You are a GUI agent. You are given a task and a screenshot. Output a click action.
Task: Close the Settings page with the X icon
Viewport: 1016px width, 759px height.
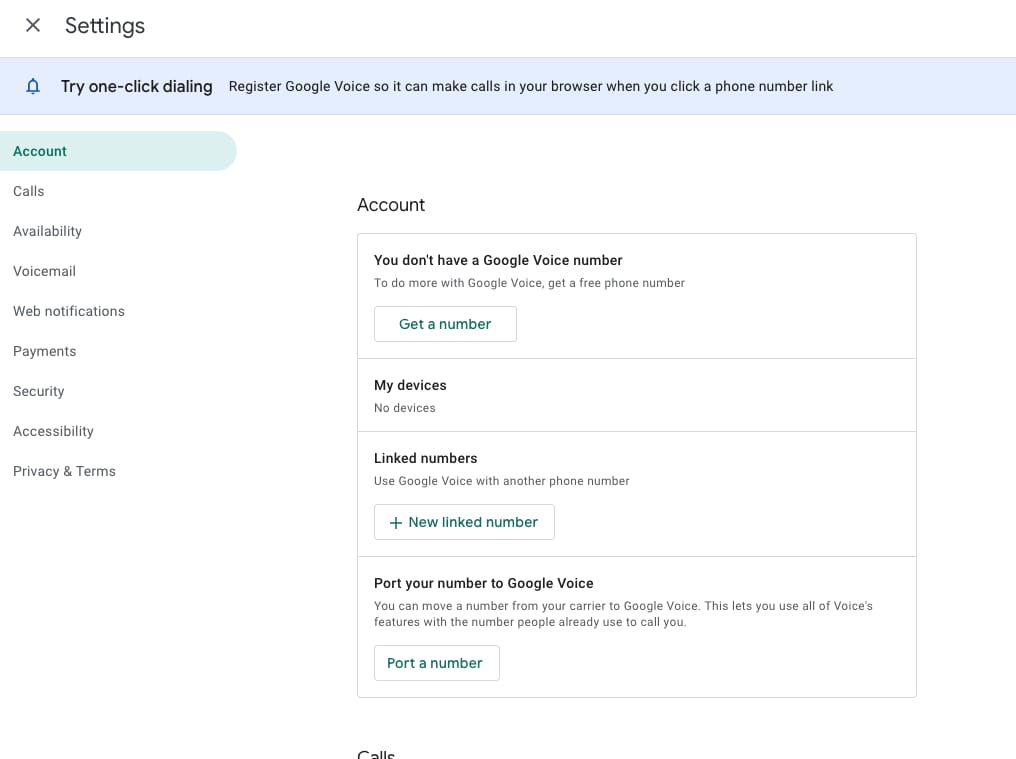point(33,26)
